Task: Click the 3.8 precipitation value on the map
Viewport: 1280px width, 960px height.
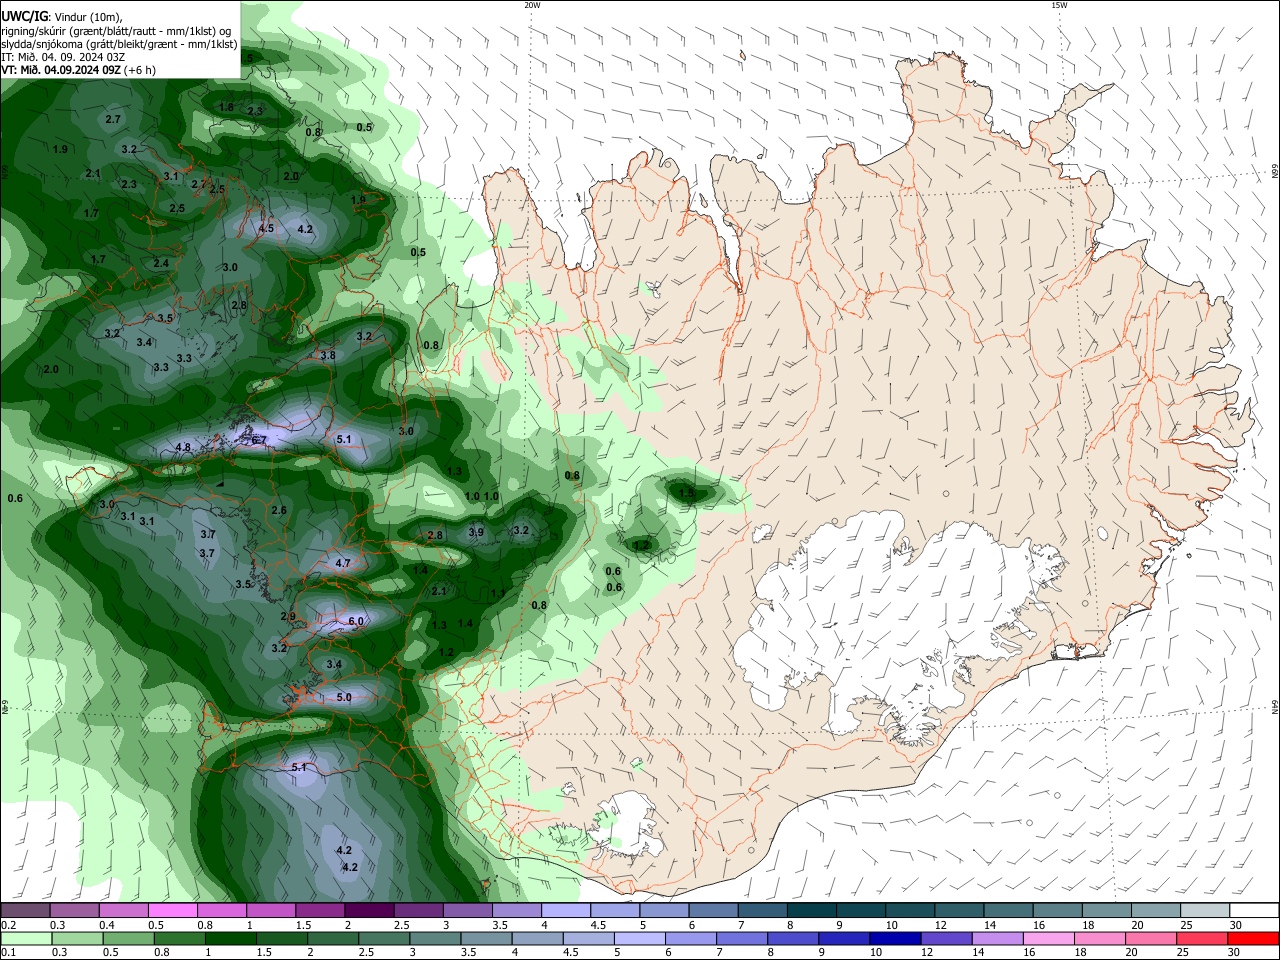Action: (x=328, y=355)
